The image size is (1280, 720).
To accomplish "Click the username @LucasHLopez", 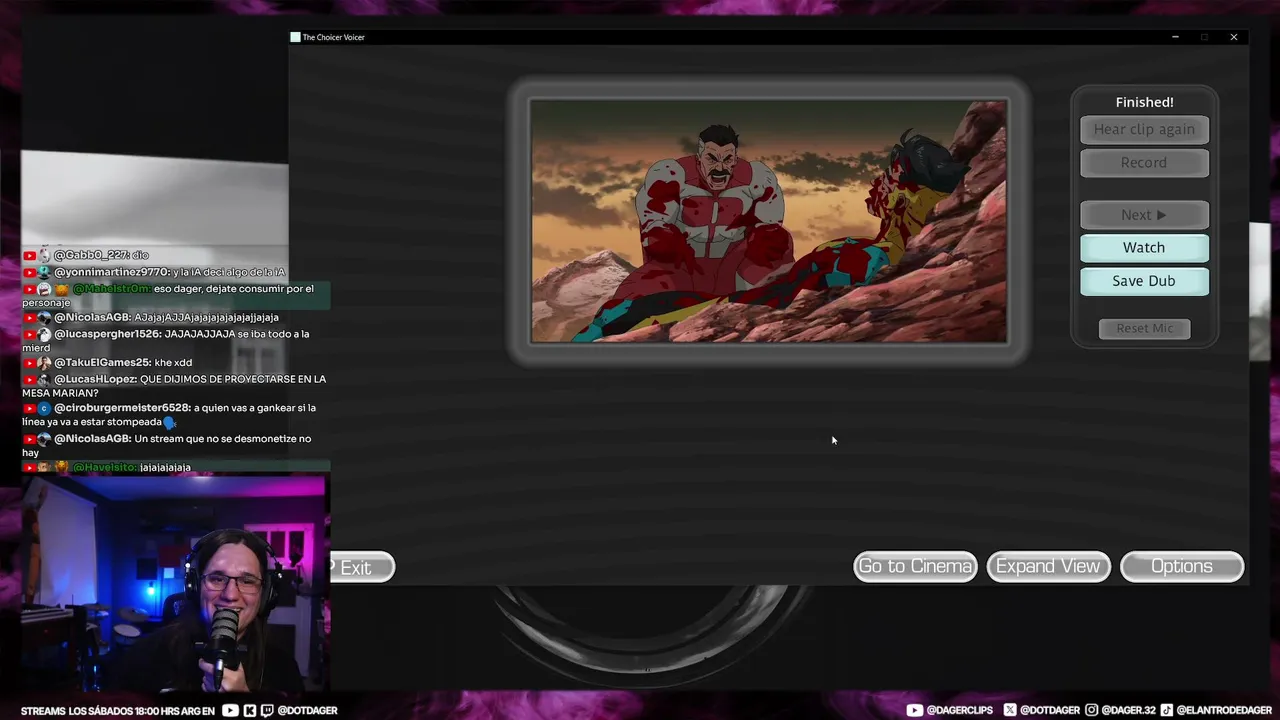I will [x=95, y=380].
